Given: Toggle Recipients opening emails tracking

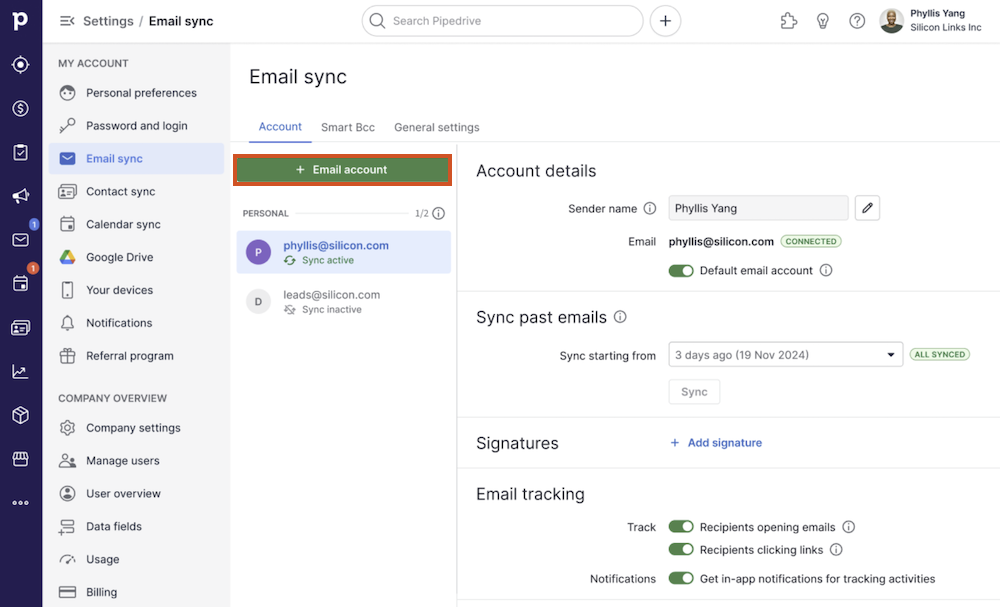Looking at the screenshot, I should pos(681,527).
